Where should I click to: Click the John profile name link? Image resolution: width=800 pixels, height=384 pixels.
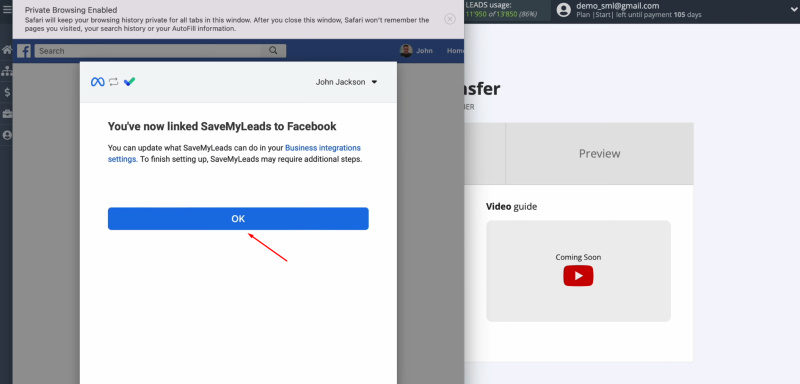coord(424,51)
